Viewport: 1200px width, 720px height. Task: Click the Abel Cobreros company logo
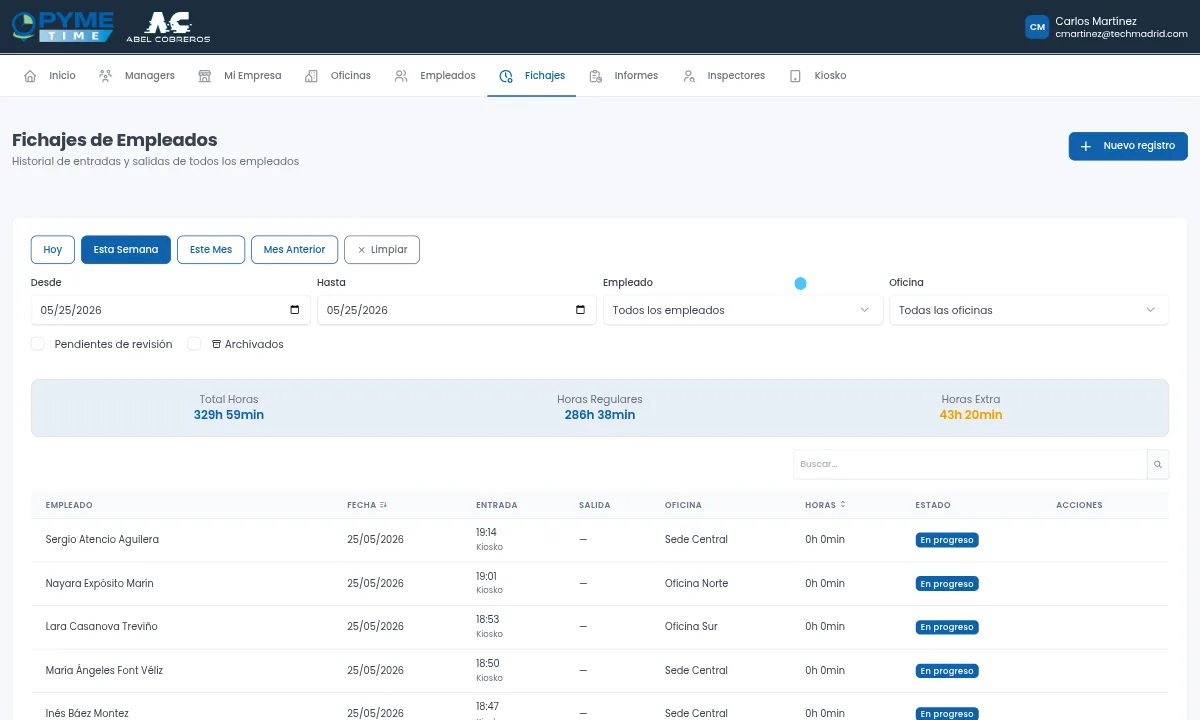[168, 27]
